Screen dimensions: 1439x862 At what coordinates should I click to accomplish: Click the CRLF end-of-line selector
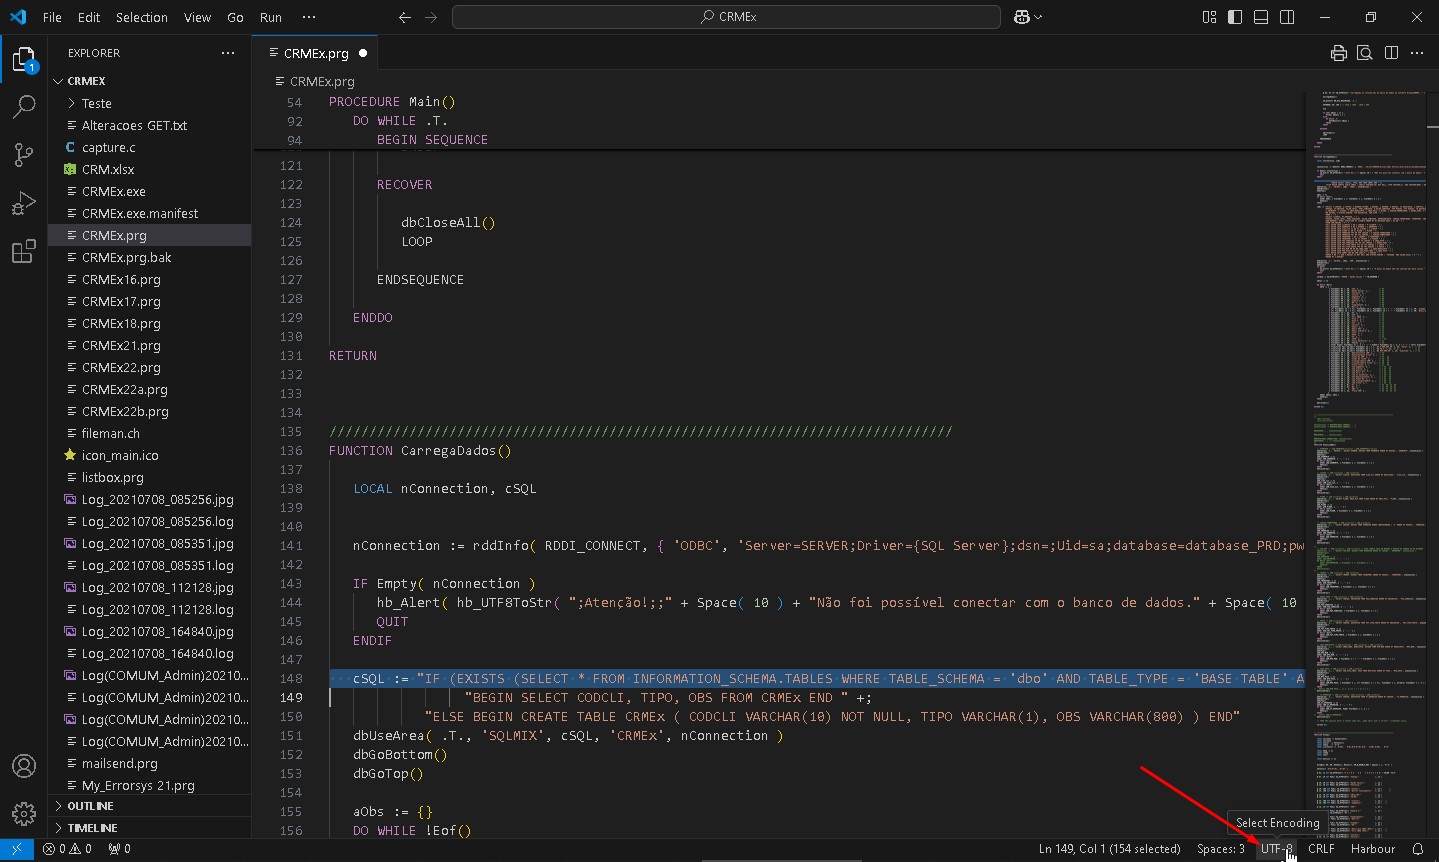[1321, 849]
